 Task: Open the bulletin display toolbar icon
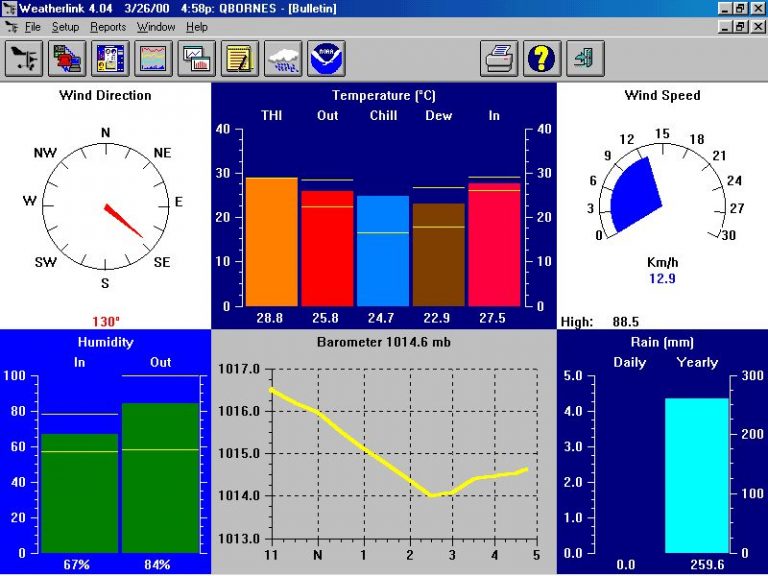pos(110,59)
